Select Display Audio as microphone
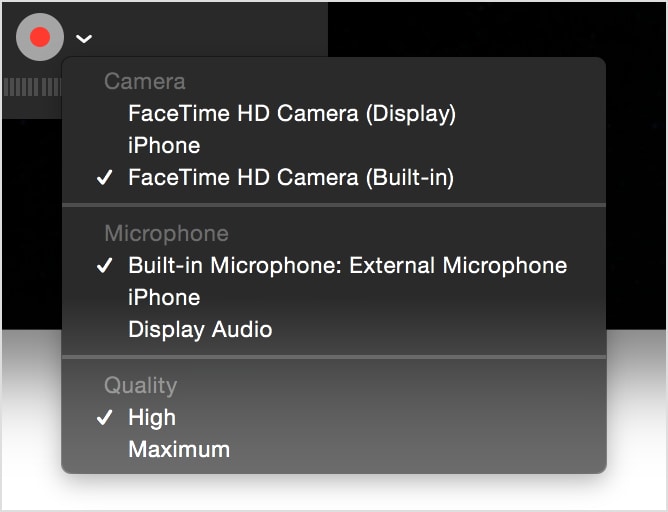This screenshot has height=512, width=668. click(x=200, y=330)
